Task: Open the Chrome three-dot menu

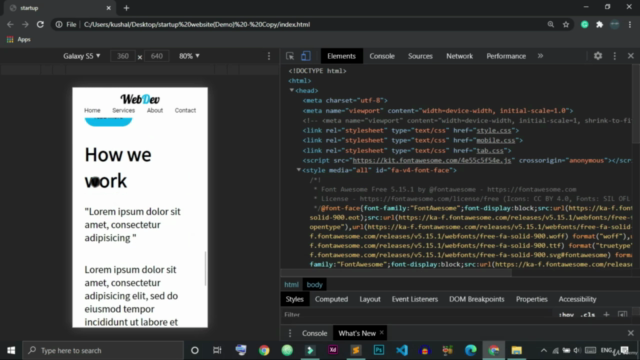Action: click(x=630, y=24)
